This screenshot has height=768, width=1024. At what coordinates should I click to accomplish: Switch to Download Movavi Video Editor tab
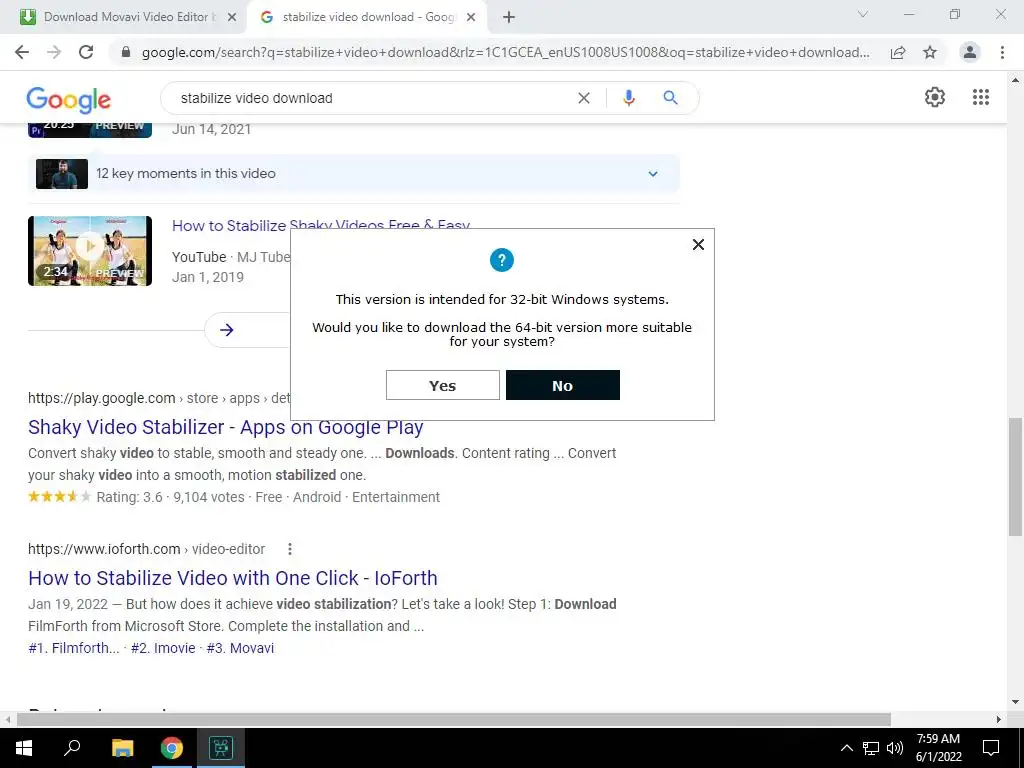(128, 17)
